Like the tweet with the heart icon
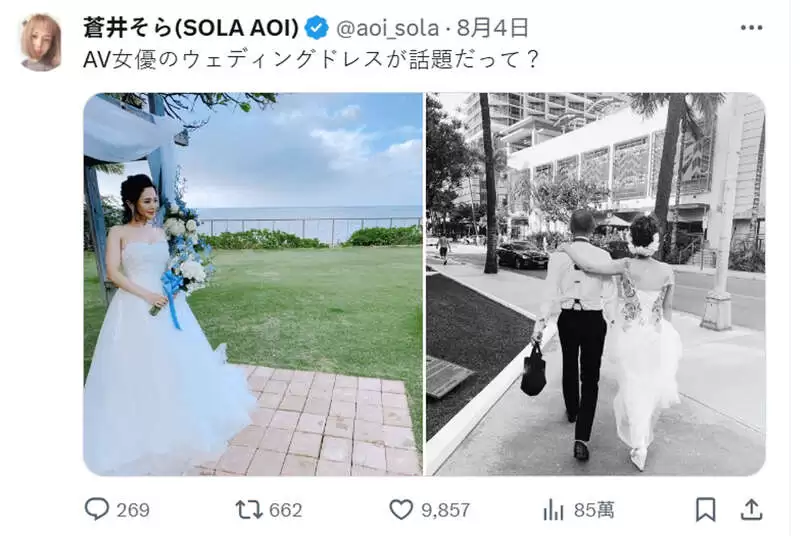Screen dimensions: 800x536 click(401, 509)
